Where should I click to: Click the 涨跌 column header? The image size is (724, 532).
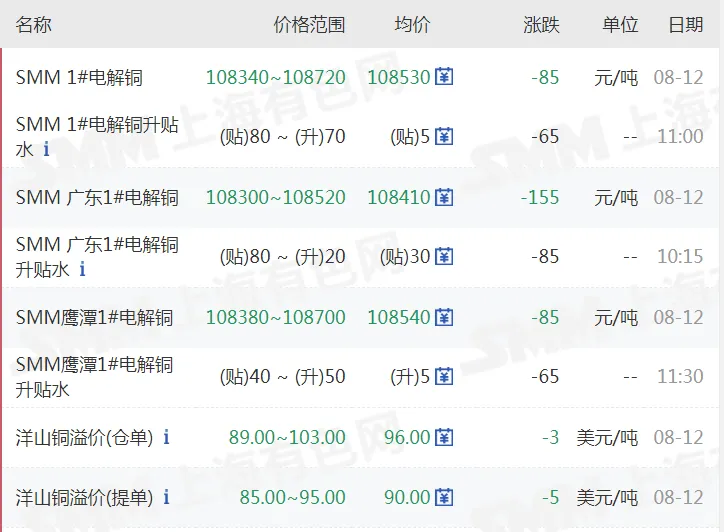tap(541, 24)
